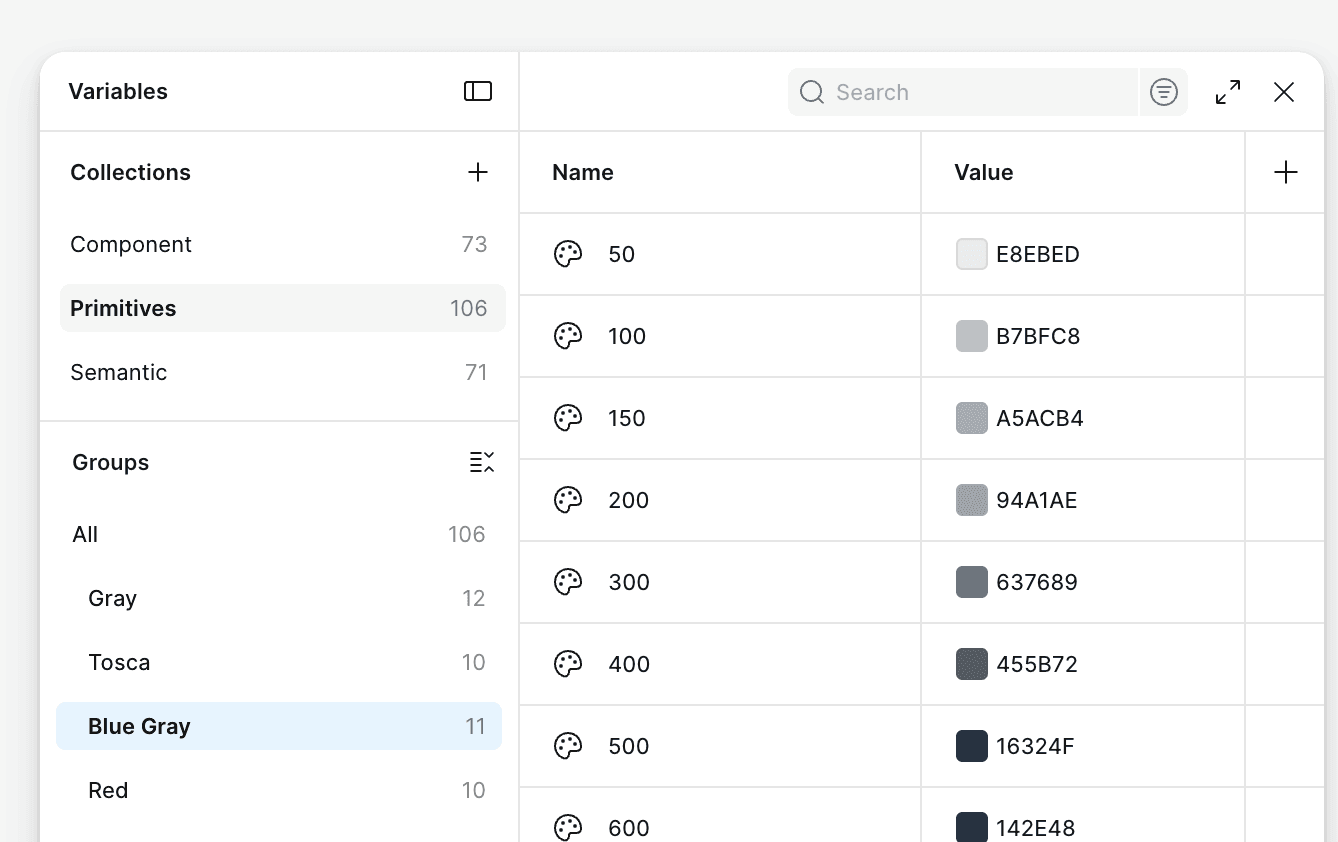Open the A5ACB4 color swatch

tap(972, 418)
